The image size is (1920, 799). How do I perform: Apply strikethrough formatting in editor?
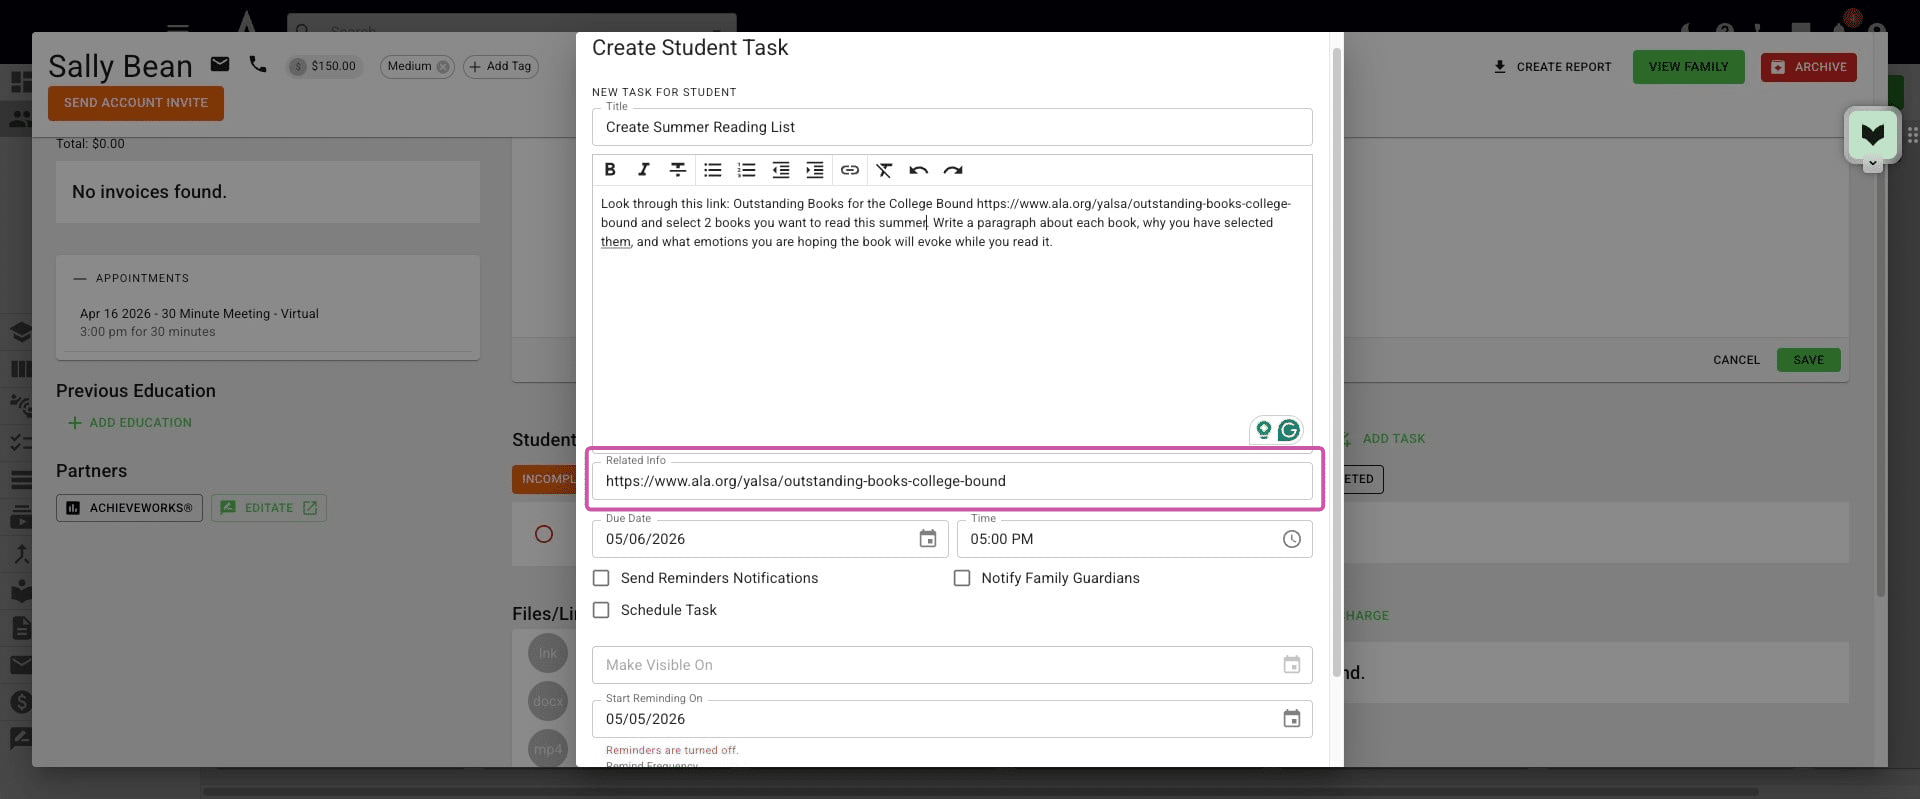678,170
